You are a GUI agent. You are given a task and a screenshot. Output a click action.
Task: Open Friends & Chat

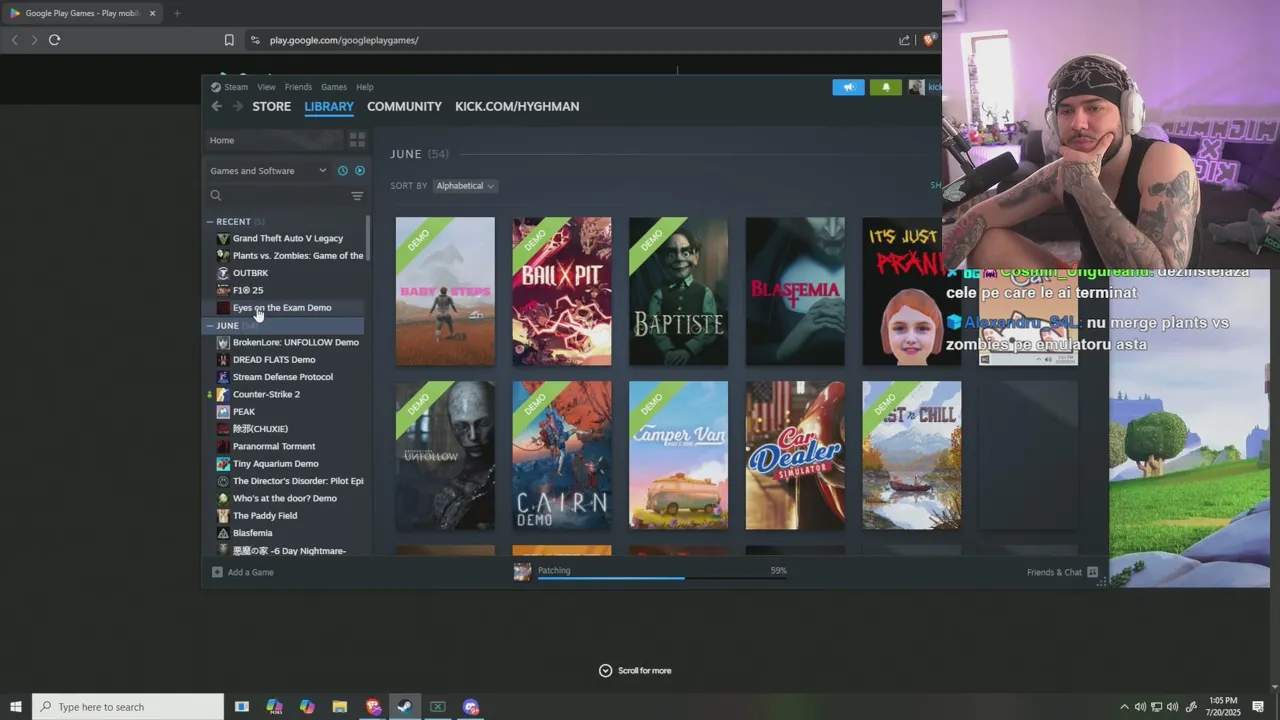1062,572
